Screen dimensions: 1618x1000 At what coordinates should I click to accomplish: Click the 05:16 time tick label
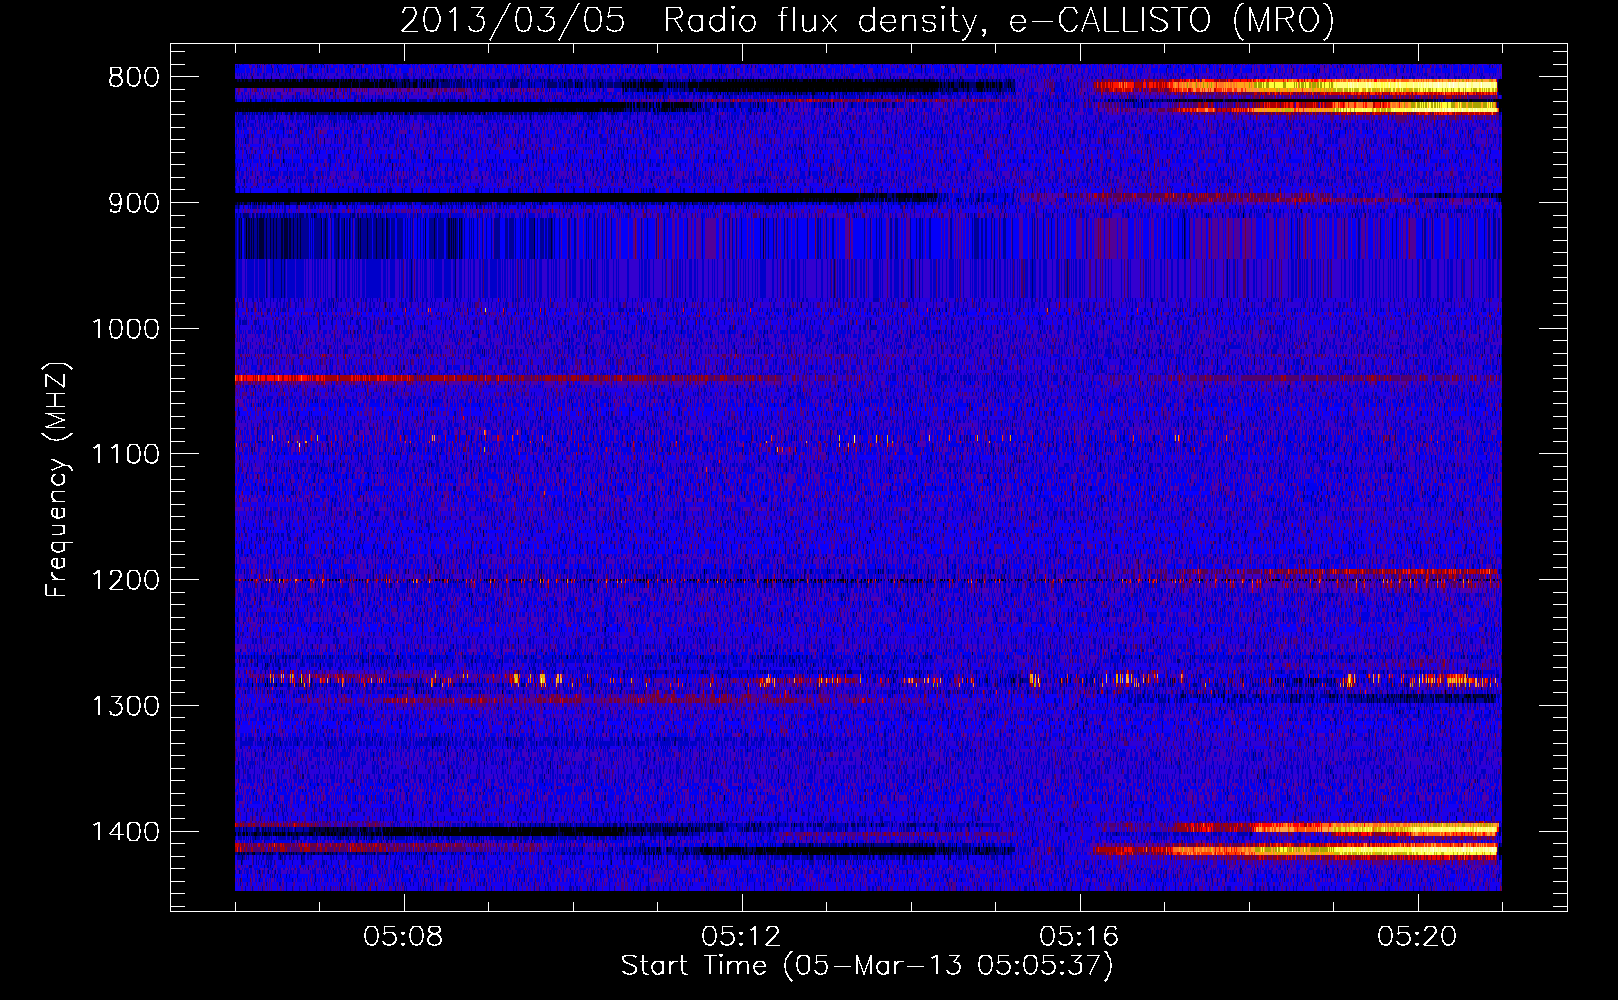click(1079, 937)
